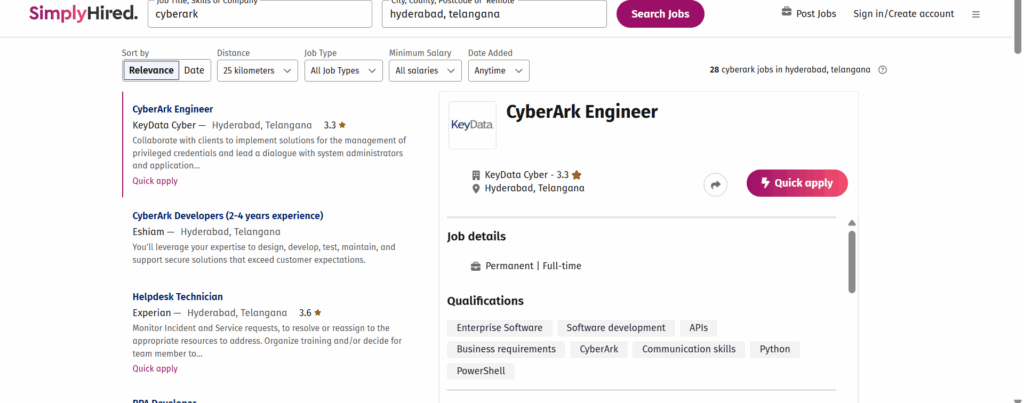Click the share arrow icon

click(716, 184)
